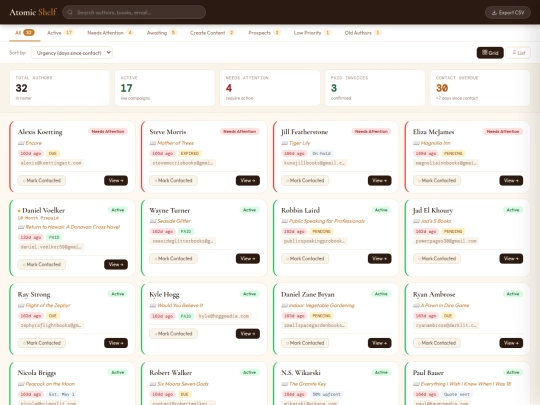Screen dimensions: 540x405
Task: Click Active badge on Wayne Turner card
Action: tap(249, 210)
